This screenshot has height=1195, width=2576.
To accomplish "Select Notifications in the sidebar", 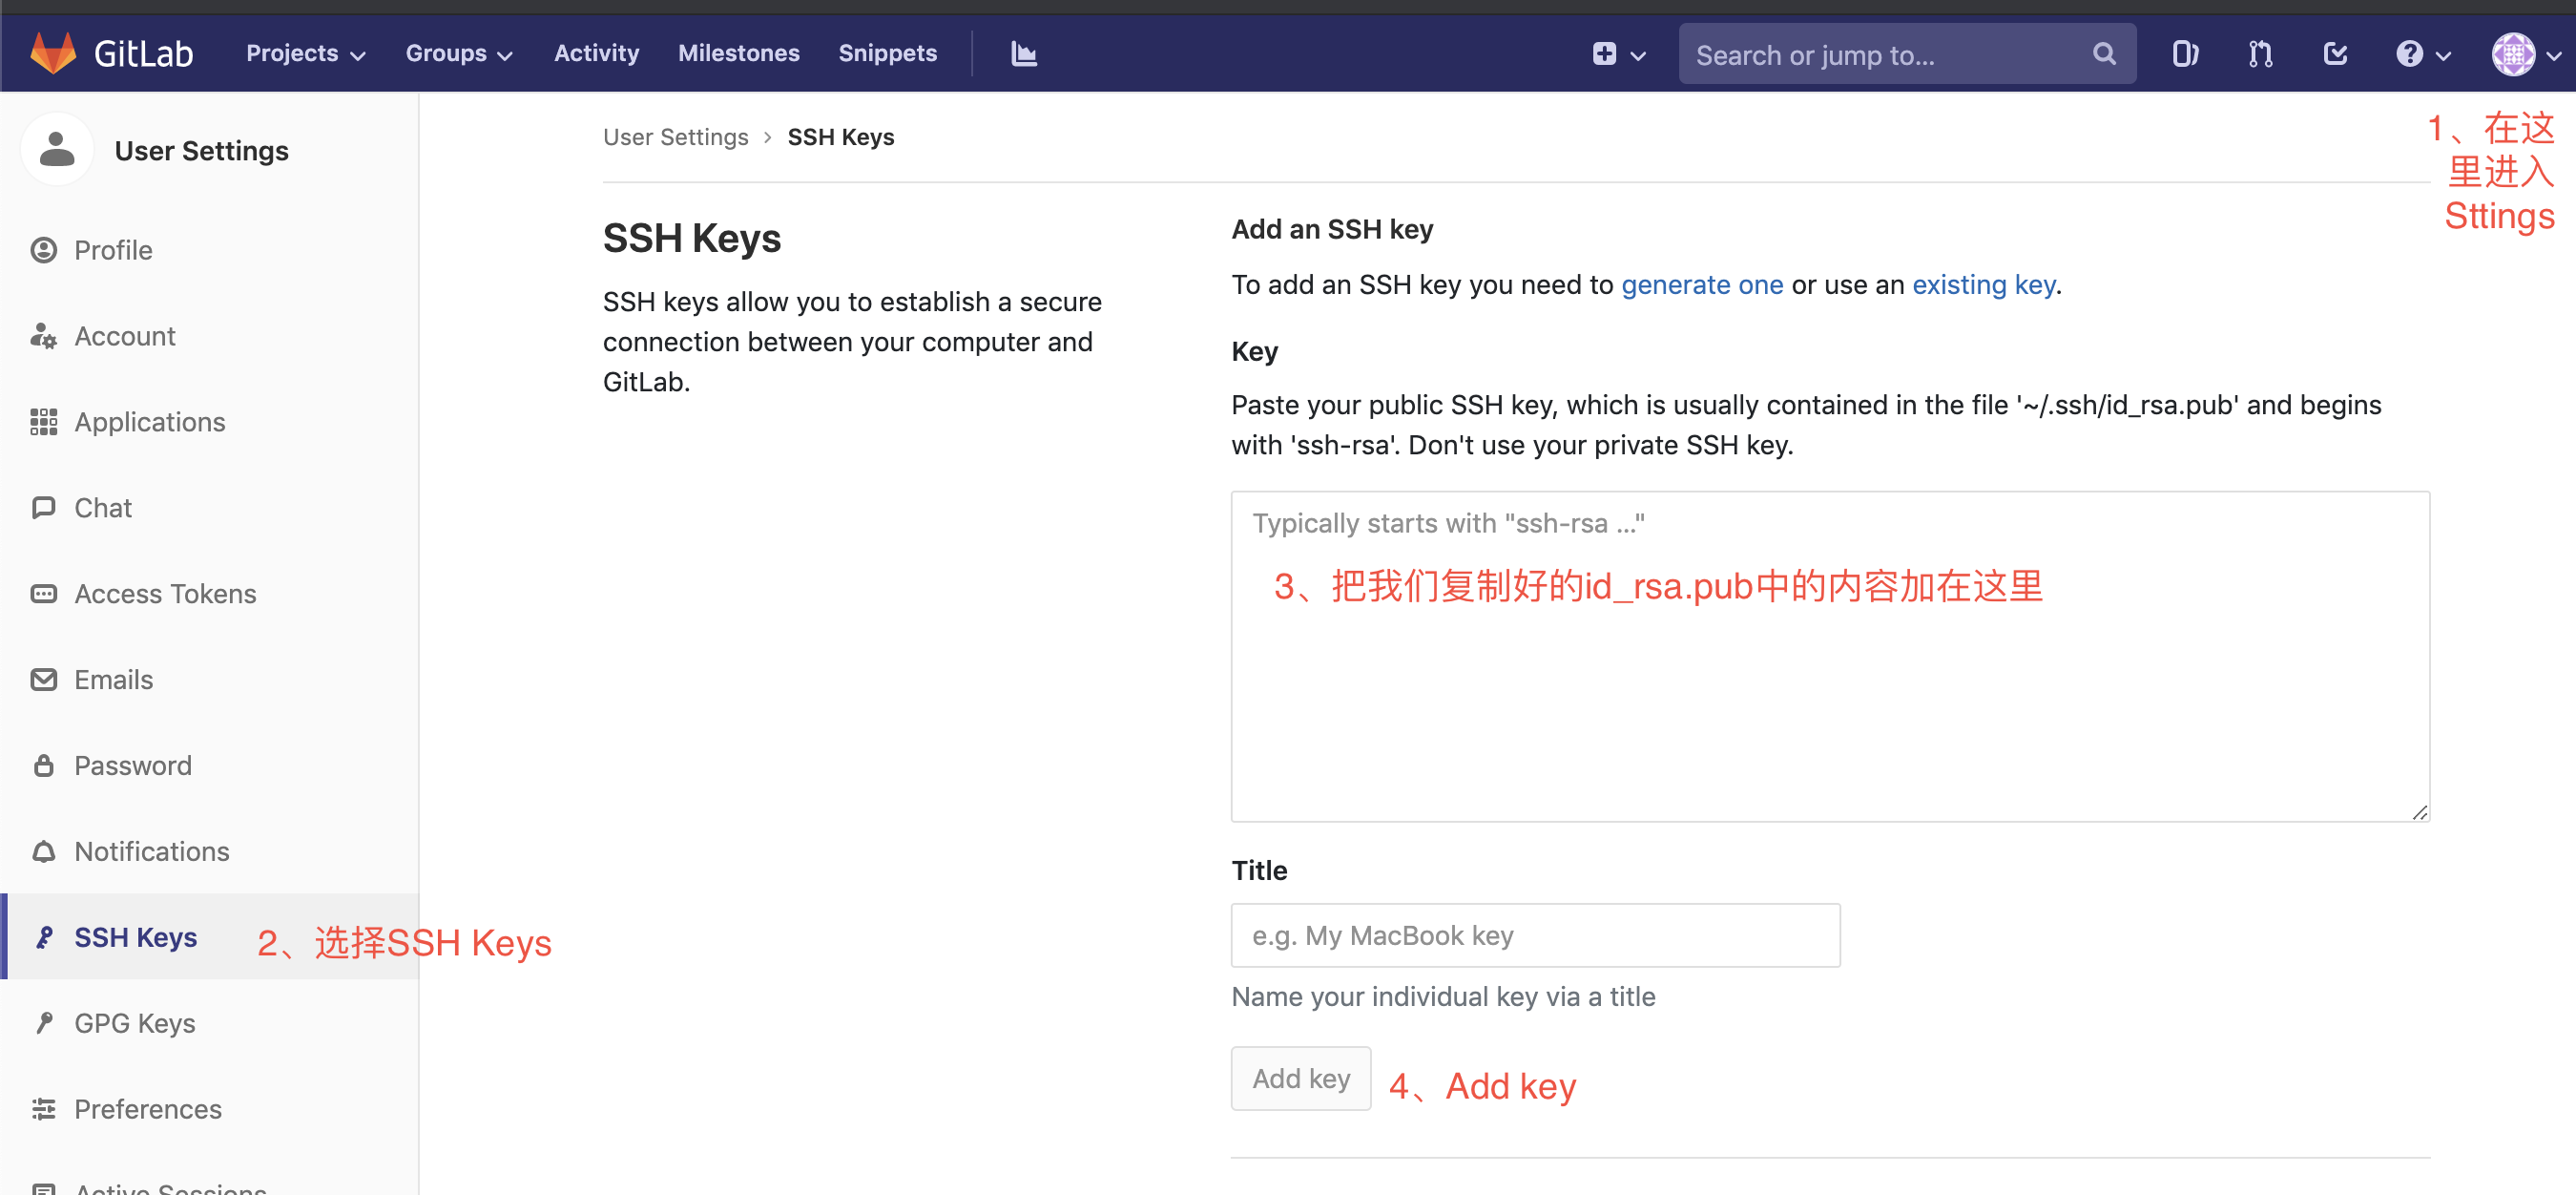I will pyautogui.click(x=209, y=852).
